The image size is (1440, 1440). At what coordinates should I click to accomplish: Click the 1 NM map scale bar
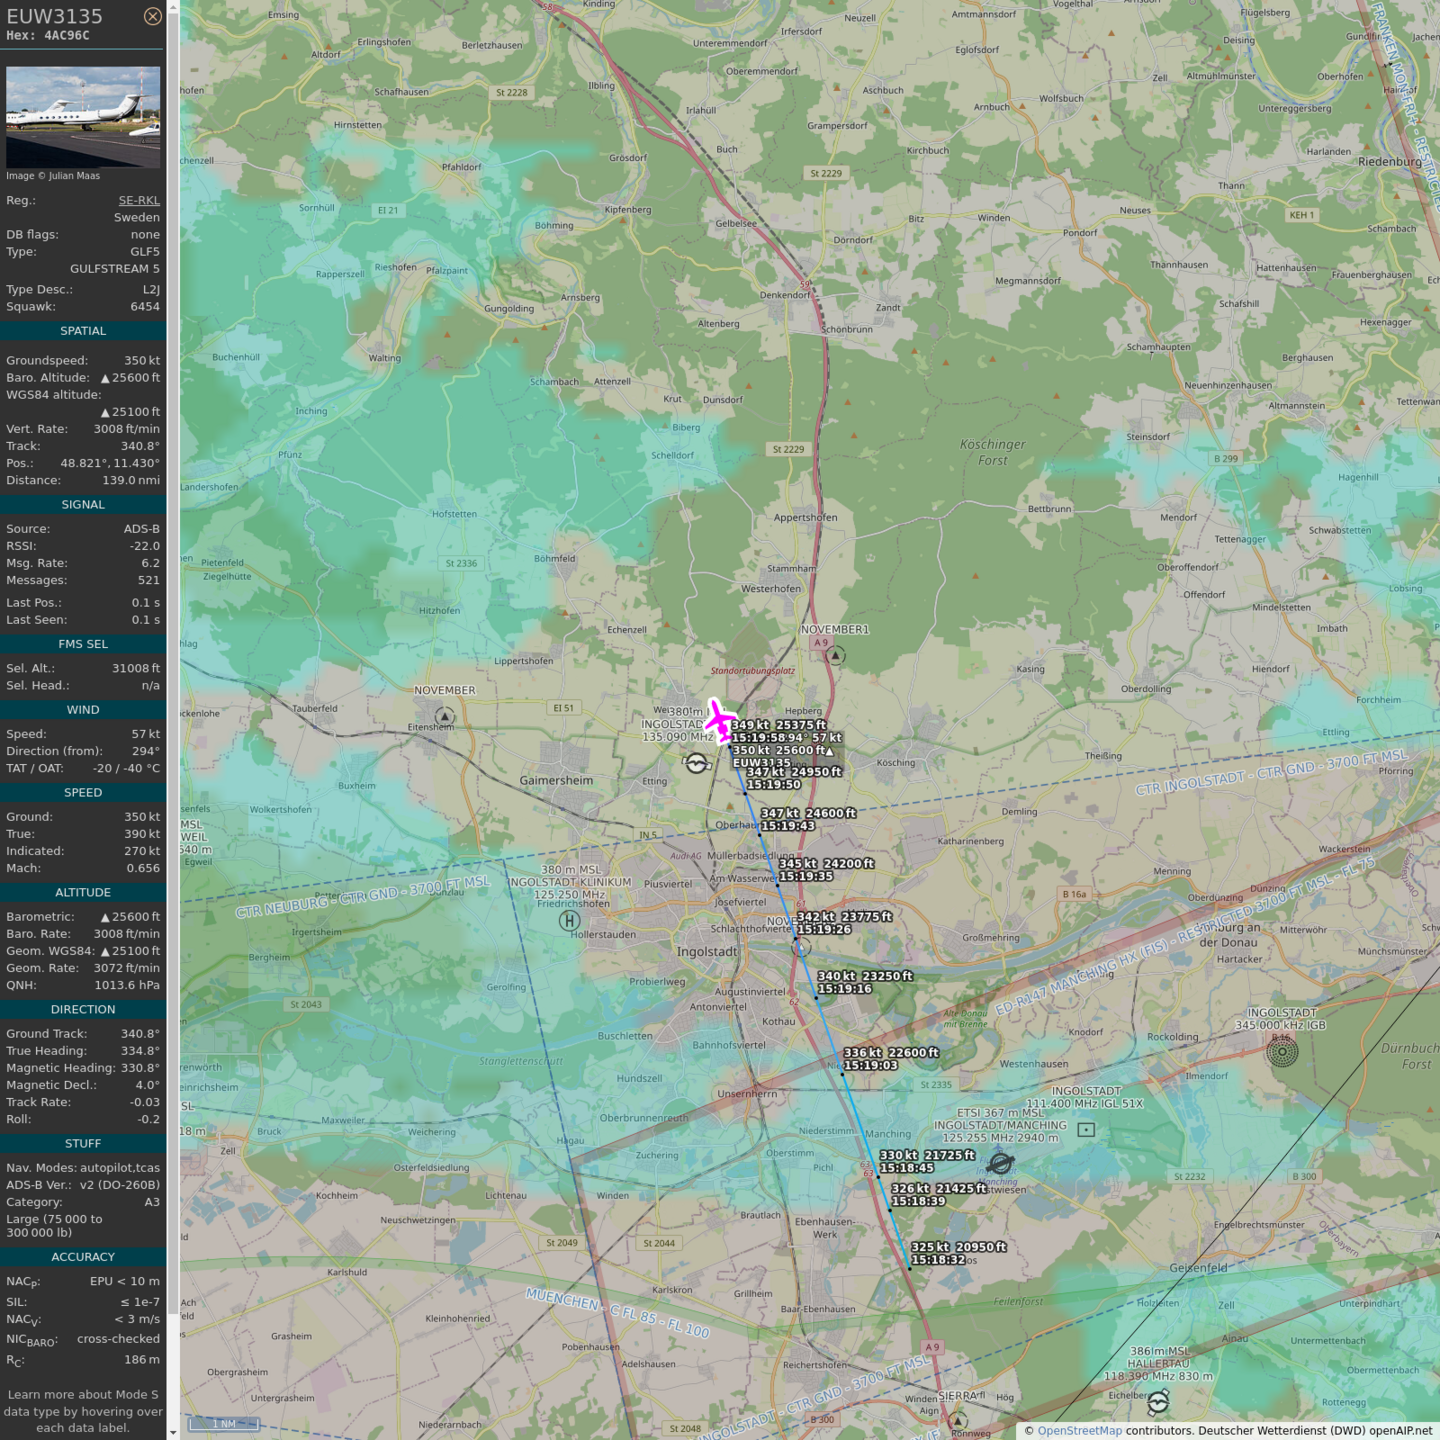point(226,1424)
